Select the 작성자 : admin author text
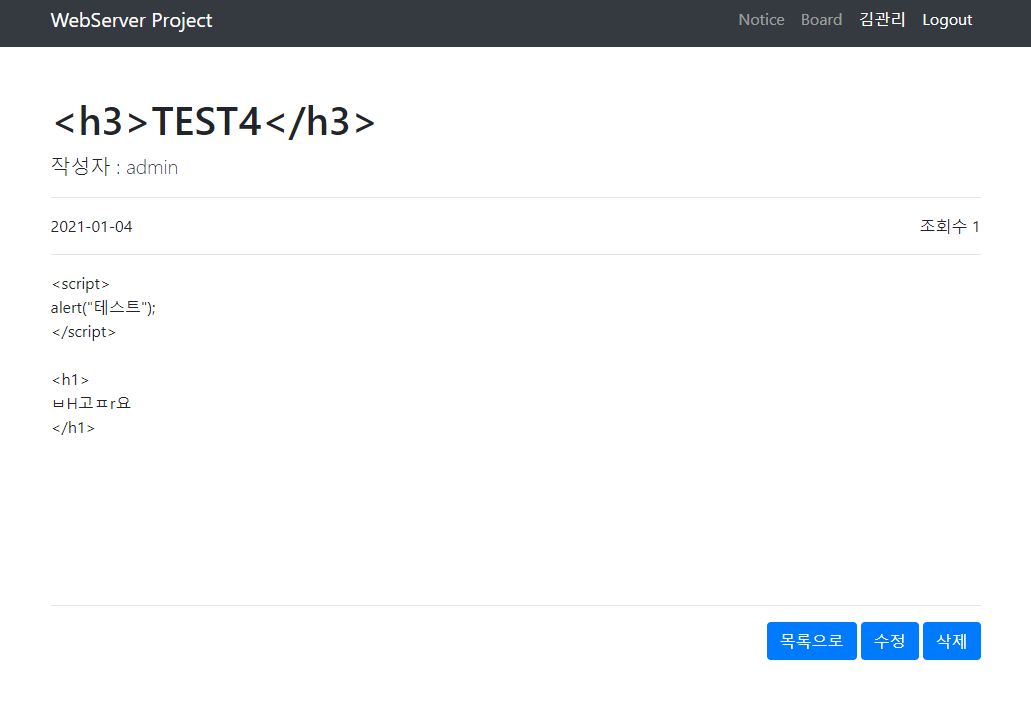Image resolution: width=1031 pixels, height=719 pixels. (114, 166)
